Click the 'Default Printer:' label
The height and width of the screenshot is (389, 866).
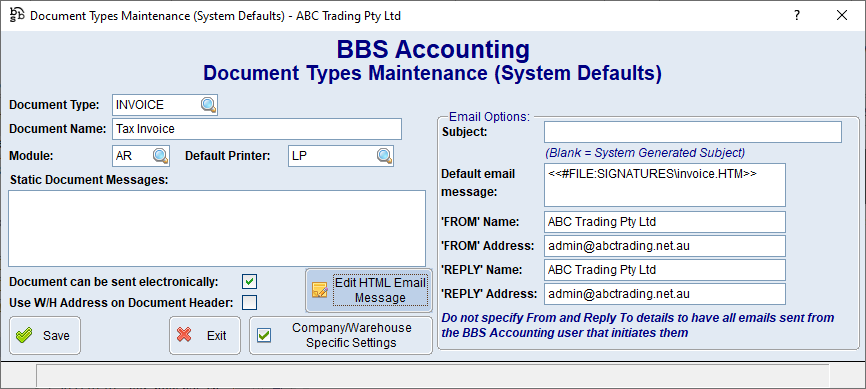point(228,156)
